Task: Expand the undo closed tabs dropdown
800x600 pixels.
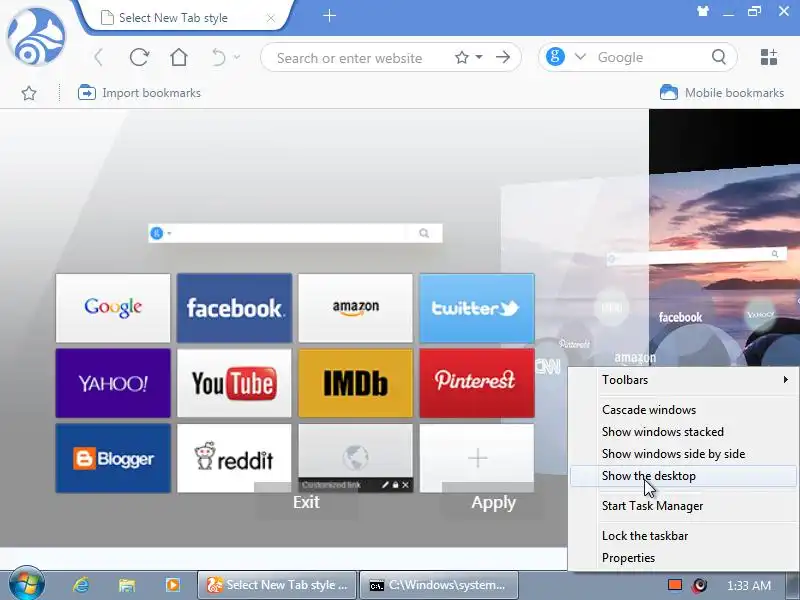Action: tap(237, 57)
